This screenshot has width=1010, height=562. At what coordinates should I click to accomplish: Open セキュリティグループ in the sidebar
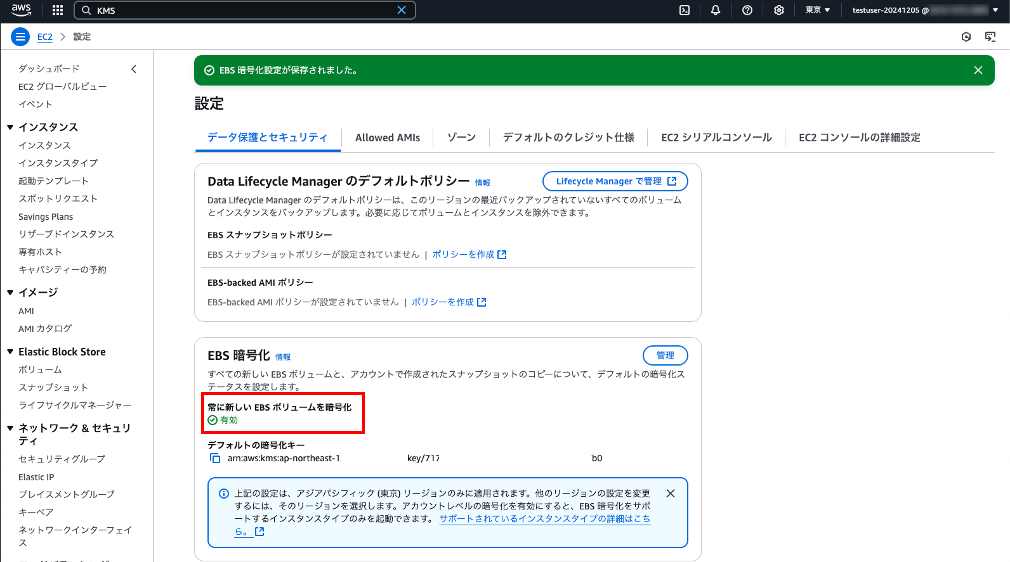point(62,459)
